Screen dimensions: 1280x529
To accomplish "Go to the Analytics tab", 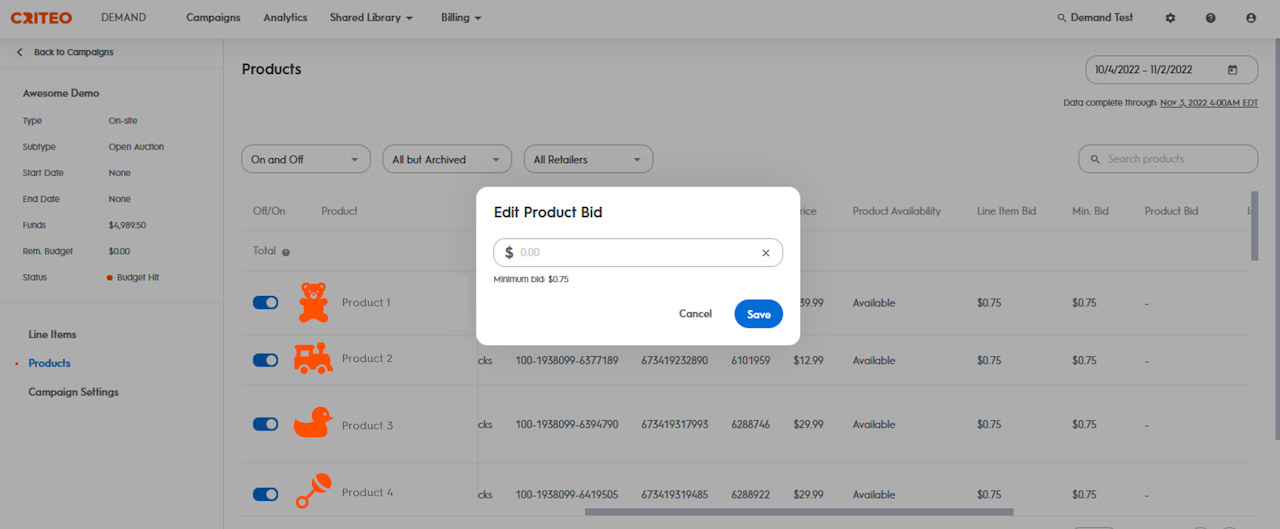I will coord(285,18).
